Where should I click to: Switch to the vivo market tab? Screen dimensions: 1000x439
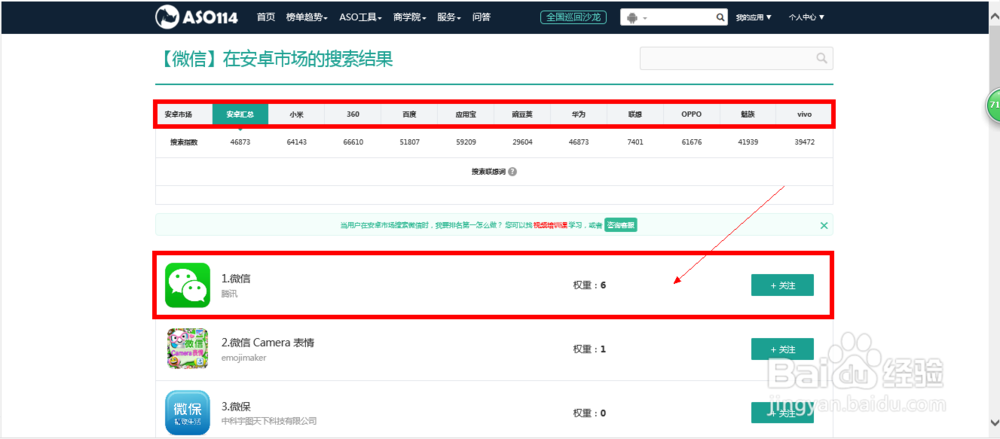tap(804, 115)
